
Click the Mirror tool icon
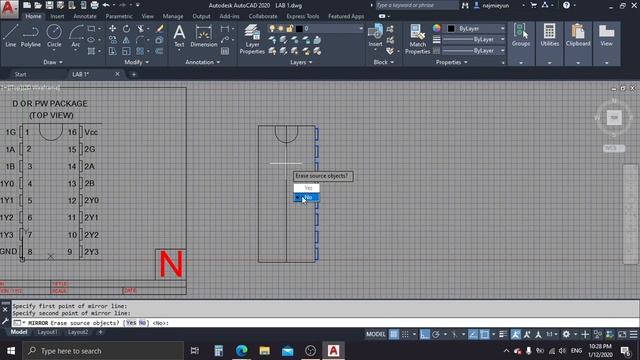[126, 40]
